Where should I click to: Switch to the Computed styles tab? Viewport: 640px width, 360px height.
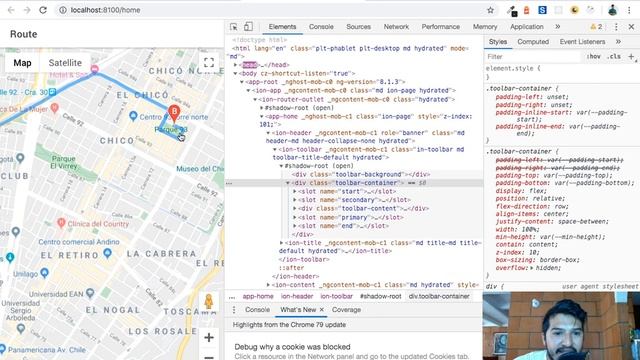point(533,42)
